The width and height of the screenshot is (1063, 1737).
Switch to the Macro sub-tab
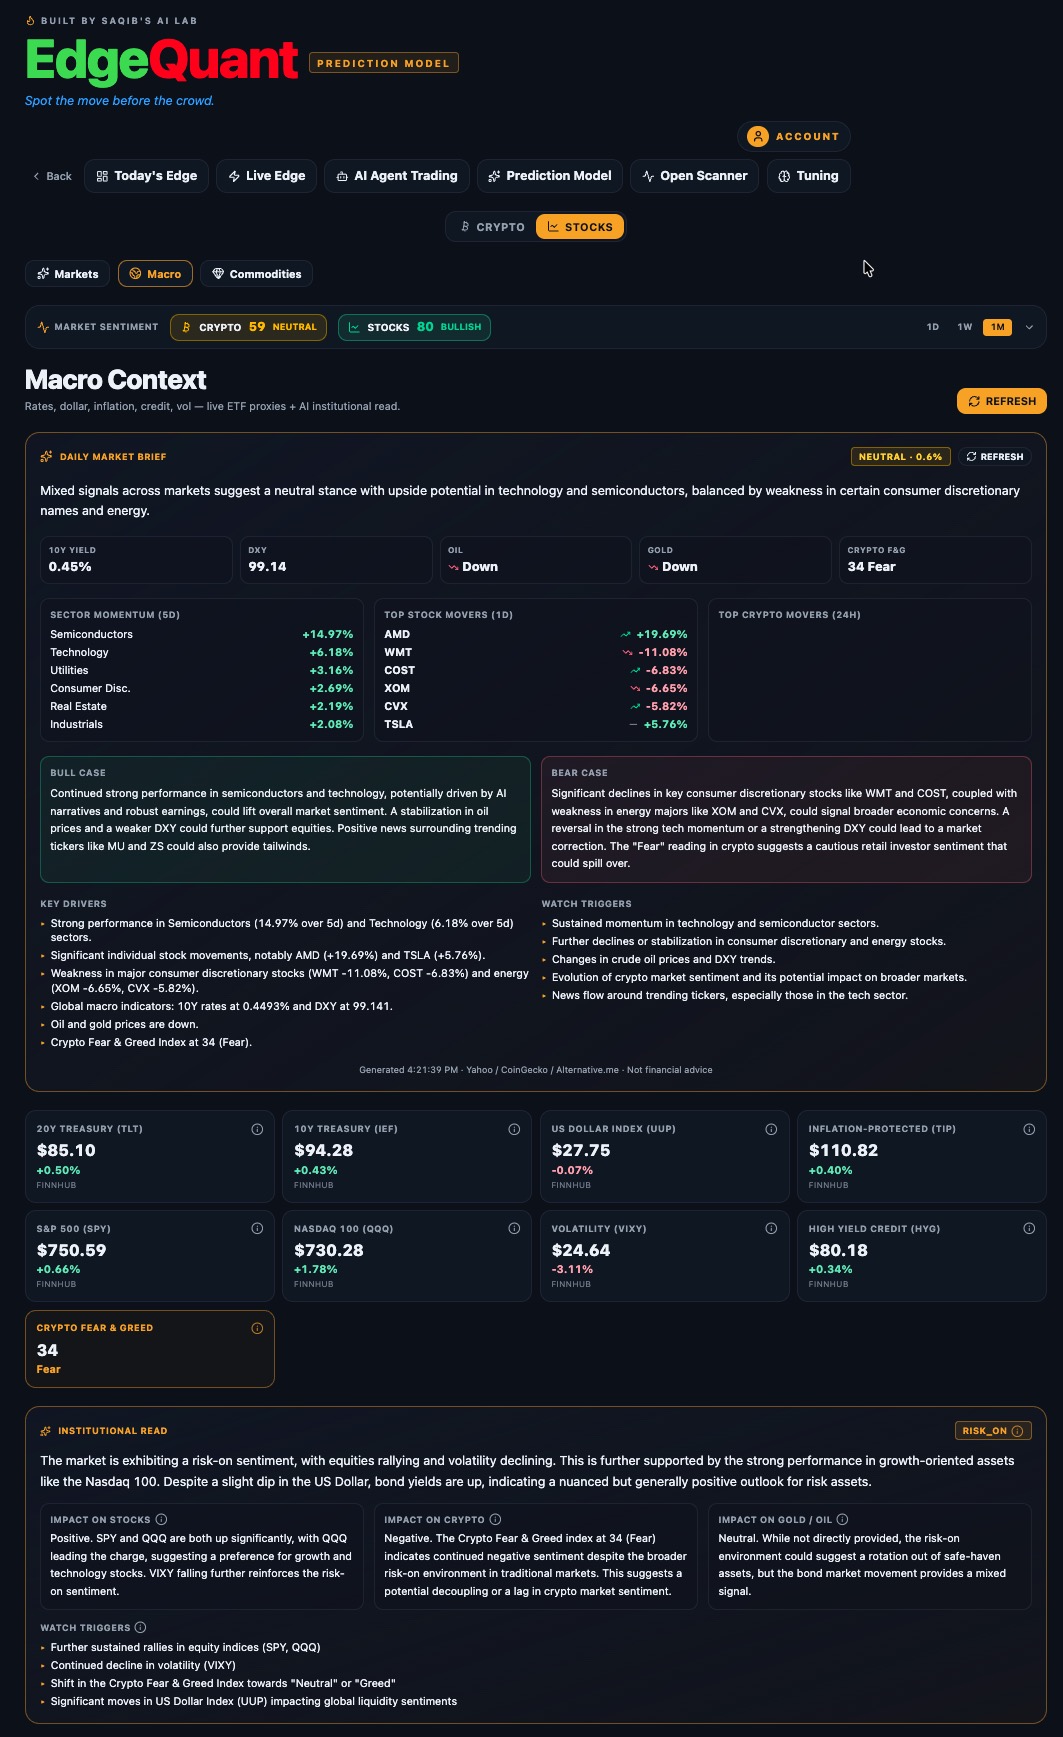(x=155, y=274)
